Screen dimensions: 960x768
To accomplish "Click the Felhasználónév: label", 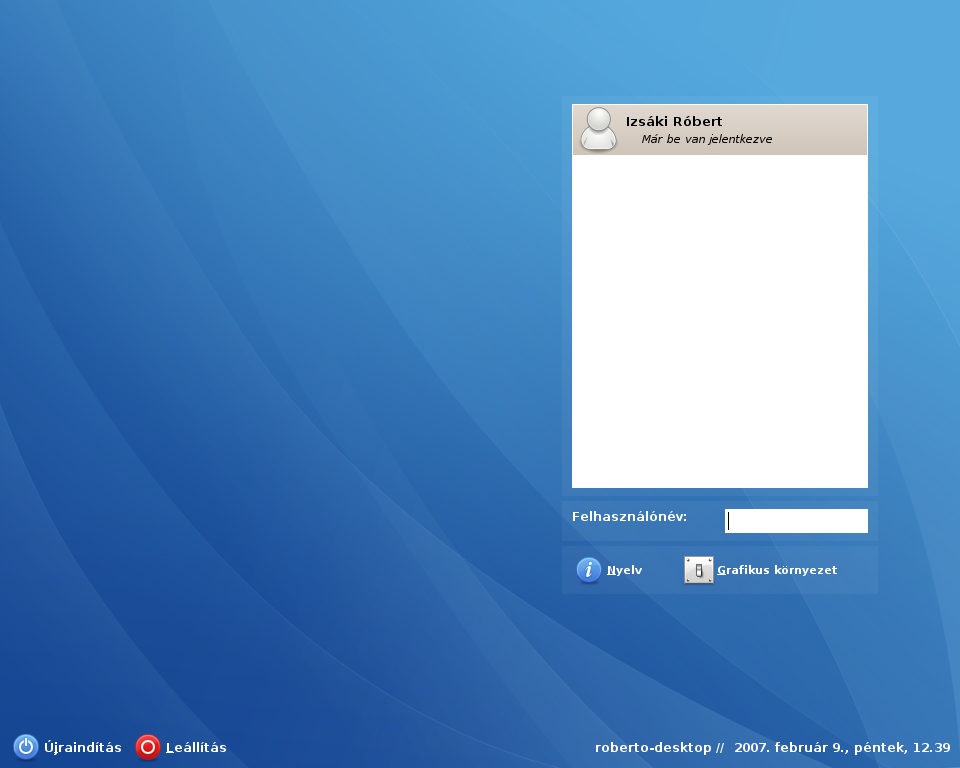I will (629, 516).
